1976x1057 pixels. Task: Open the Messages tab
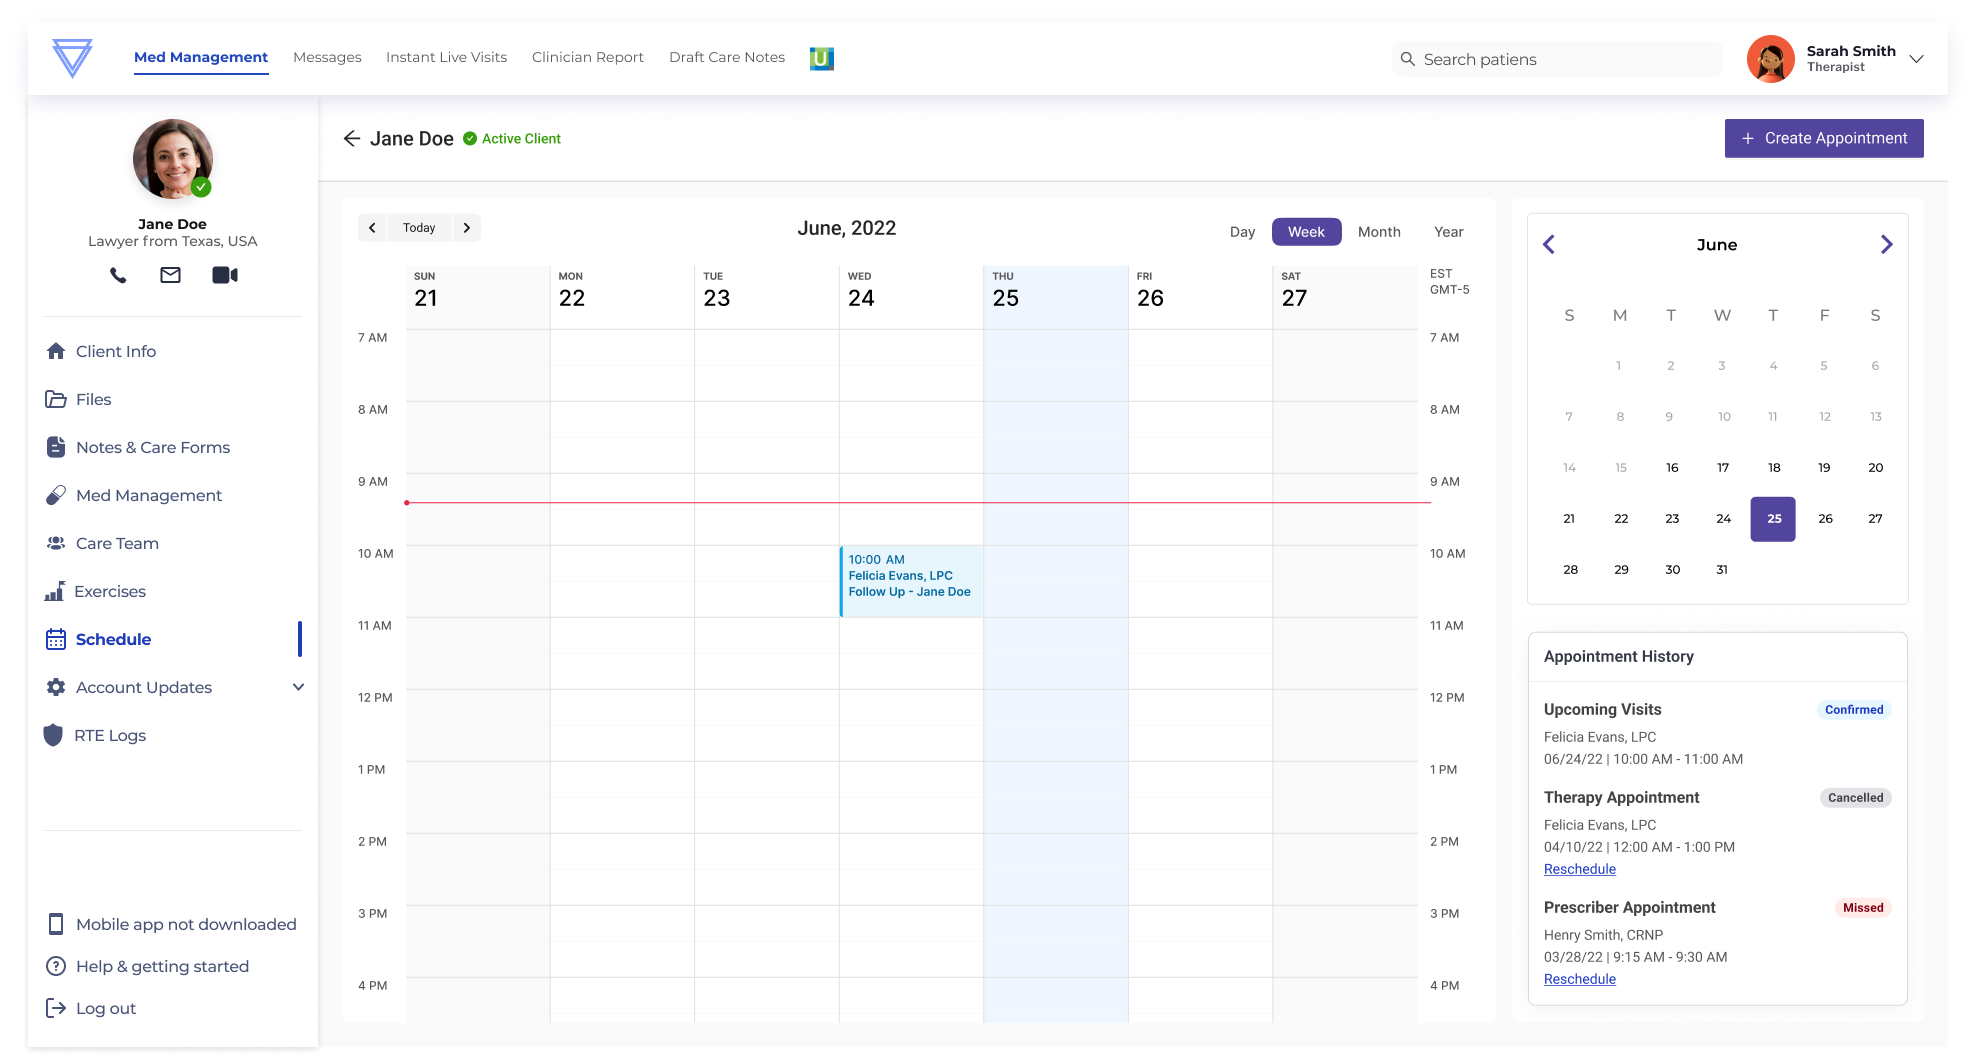327,58
